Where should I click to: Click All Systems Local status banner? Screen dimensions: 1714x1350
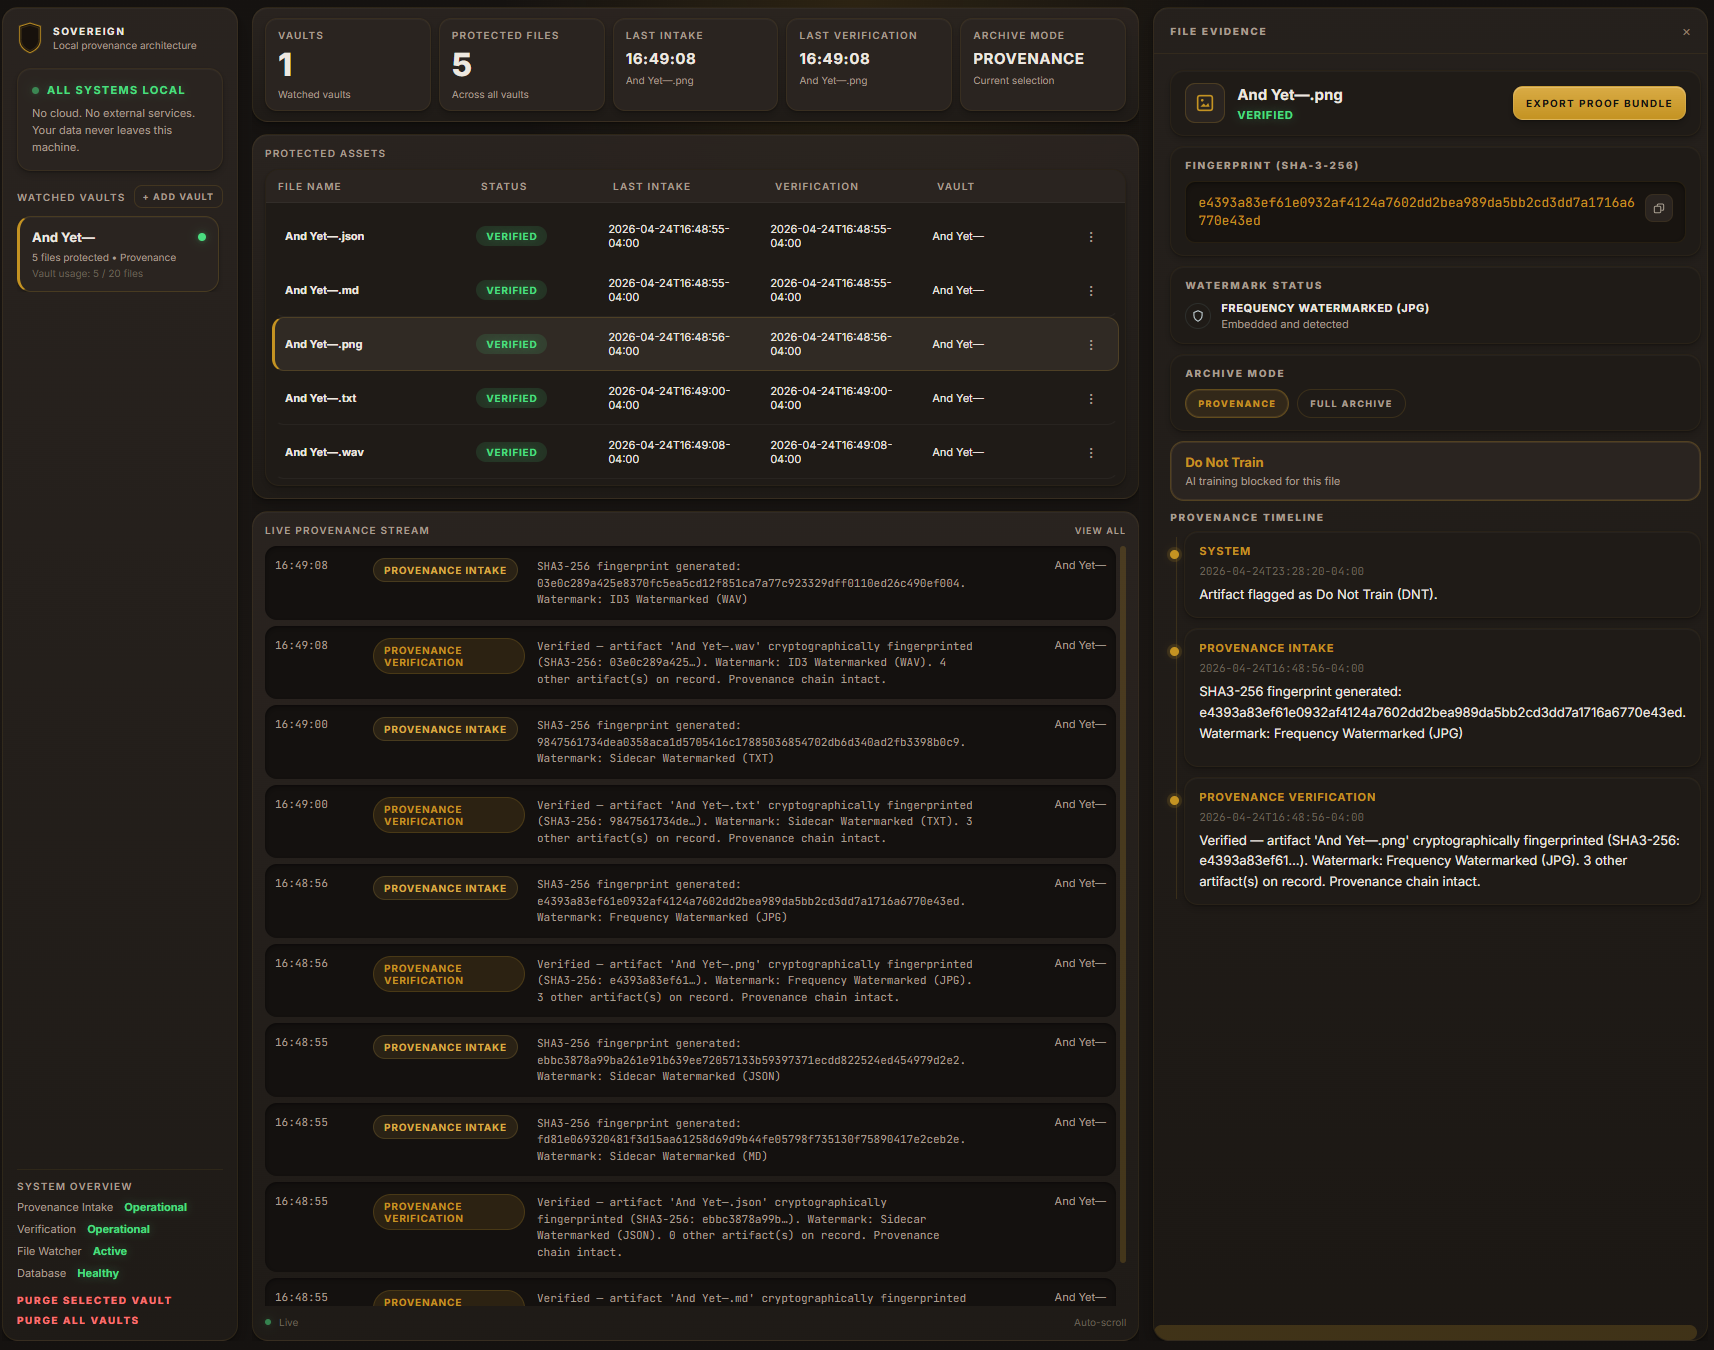point(119,120)
